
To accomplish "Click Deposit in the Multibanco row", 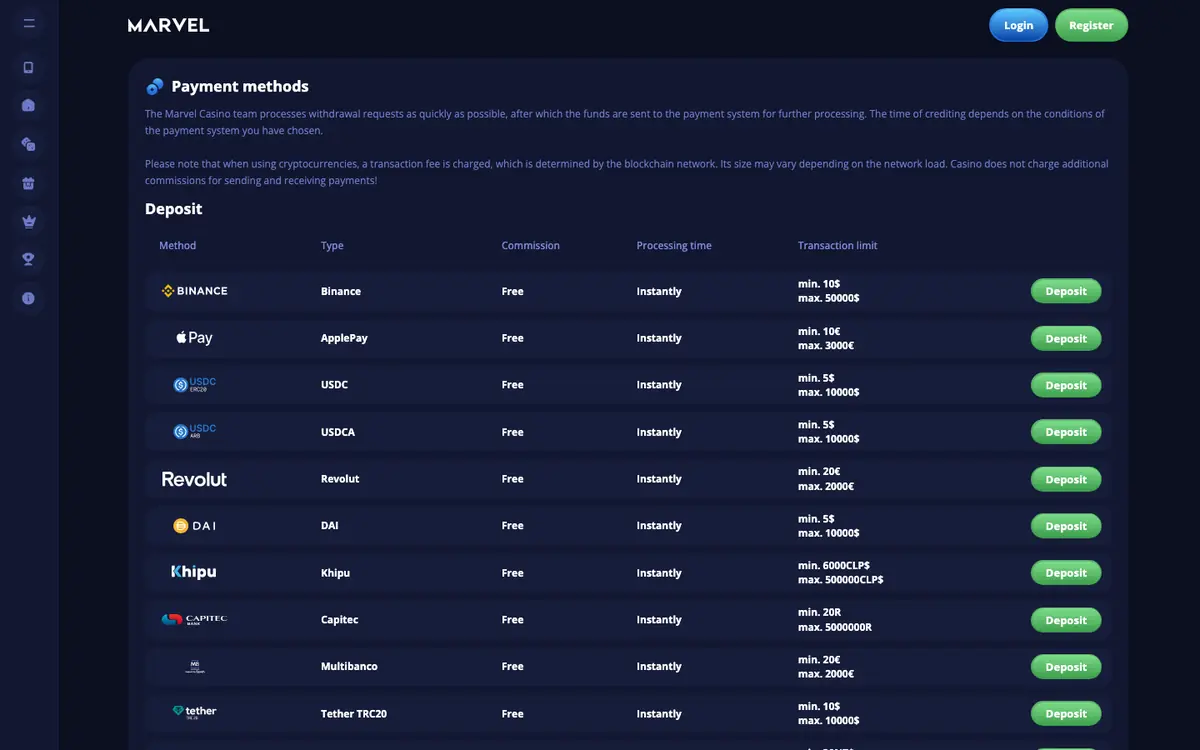I will tap(1066, 667).
